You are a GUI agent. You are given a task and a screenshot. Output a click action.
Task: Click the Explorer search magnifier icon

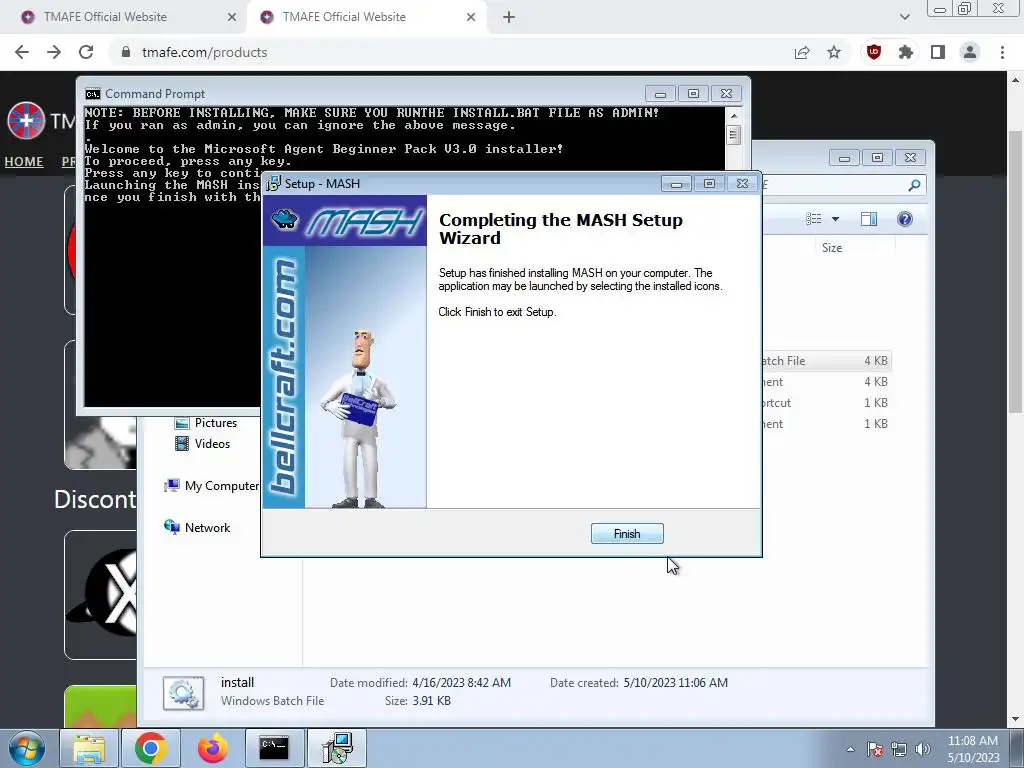point(914,185)
